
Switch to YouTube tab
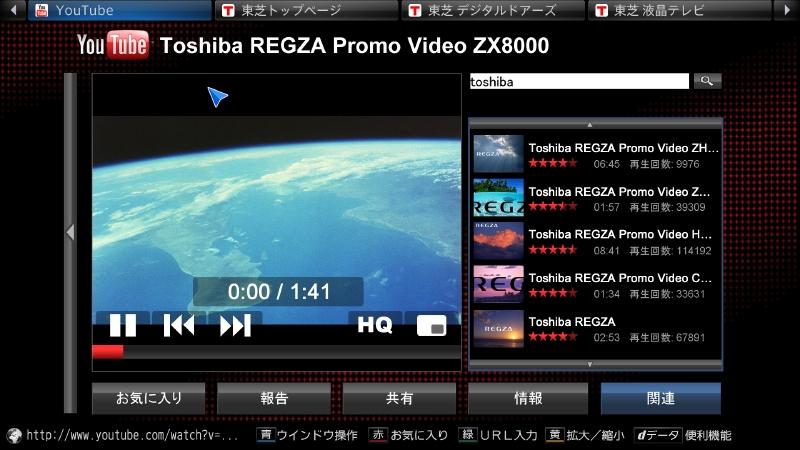tap(120, 10)
